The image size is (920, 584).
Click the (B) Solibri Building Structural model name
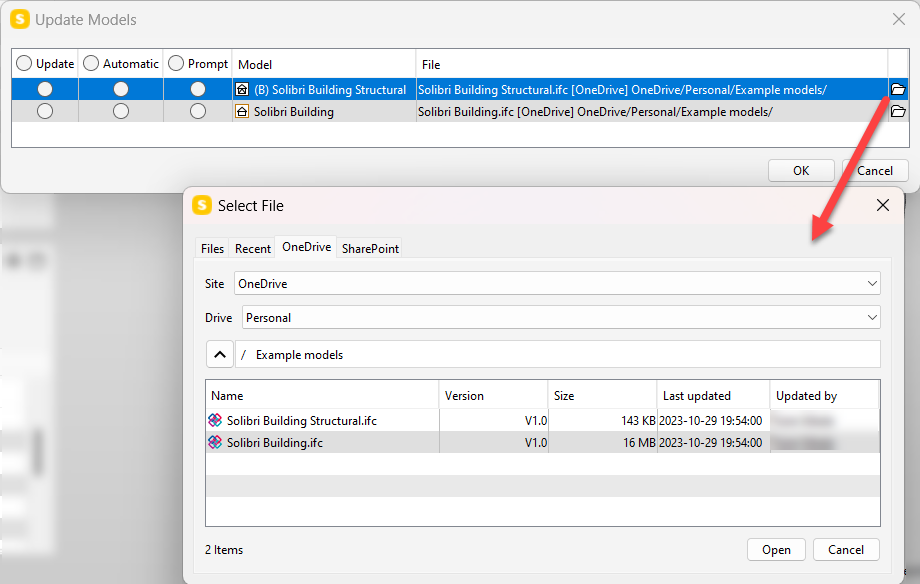tap(330, 90)
